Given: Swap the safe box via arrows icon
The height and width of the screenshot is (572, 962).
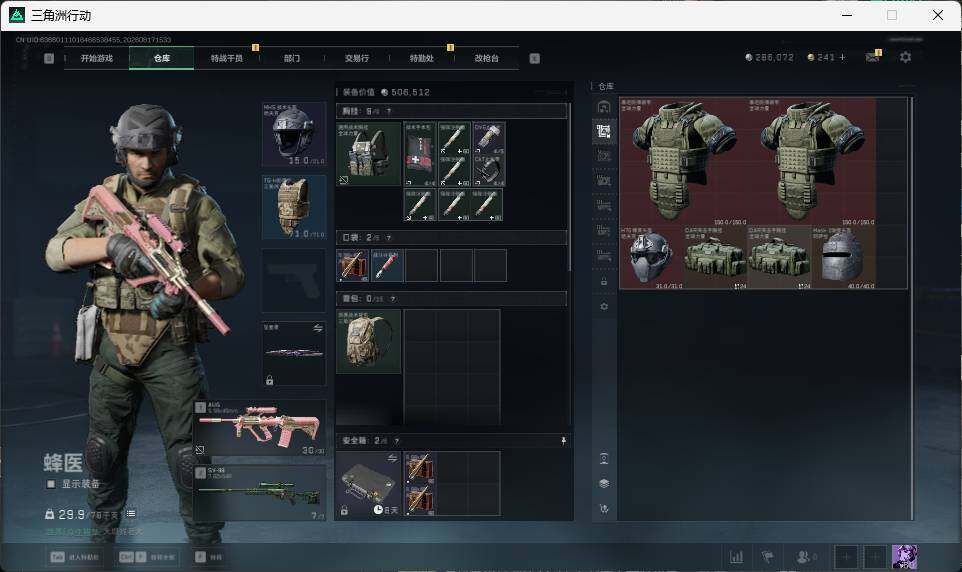Looking at the screenshot, I should (x=392, y=458).
